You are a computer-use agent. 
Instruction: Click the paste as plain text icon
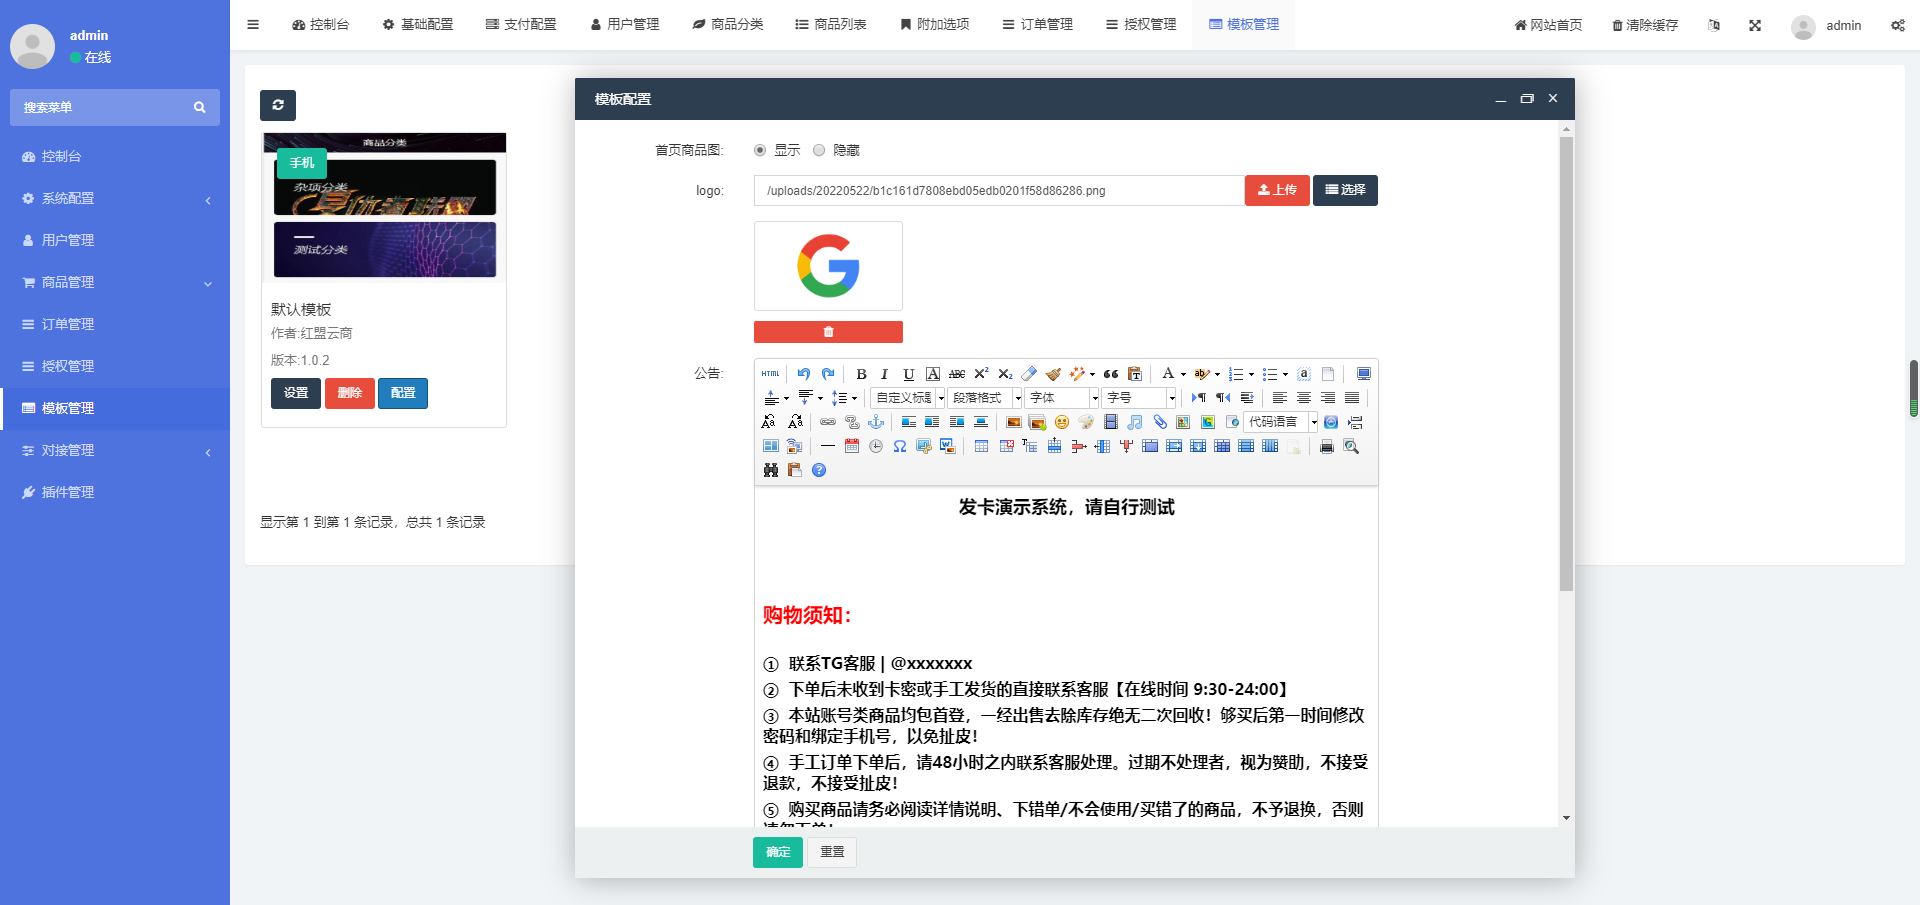click(1135, 374)
